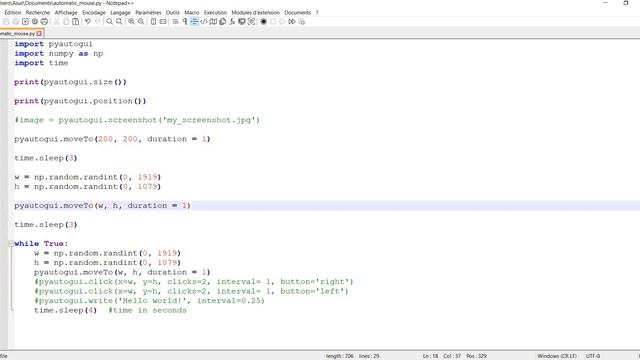Viewport: 640px width, 360px height.
Task: Click the Paste clipboard toolbar icon
Action: pos(76,22)
